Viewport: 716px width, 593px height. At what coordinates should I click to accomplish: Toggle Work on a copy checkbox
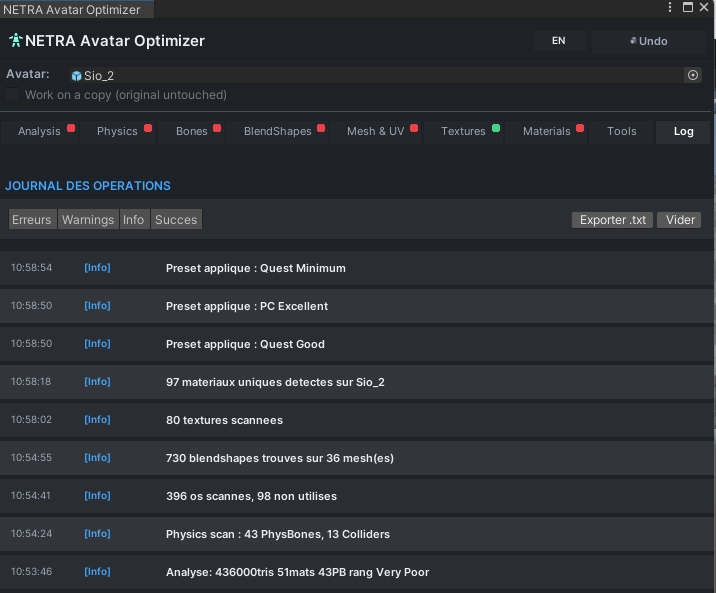click(x=12, y=94)
